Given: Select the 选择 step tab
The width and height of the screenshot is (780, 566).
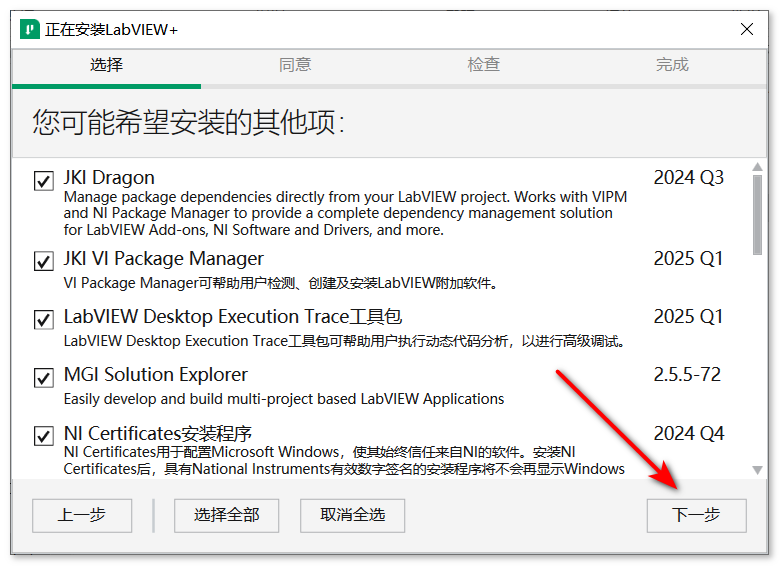Looking at the screenshot, I should coord(106,65).
